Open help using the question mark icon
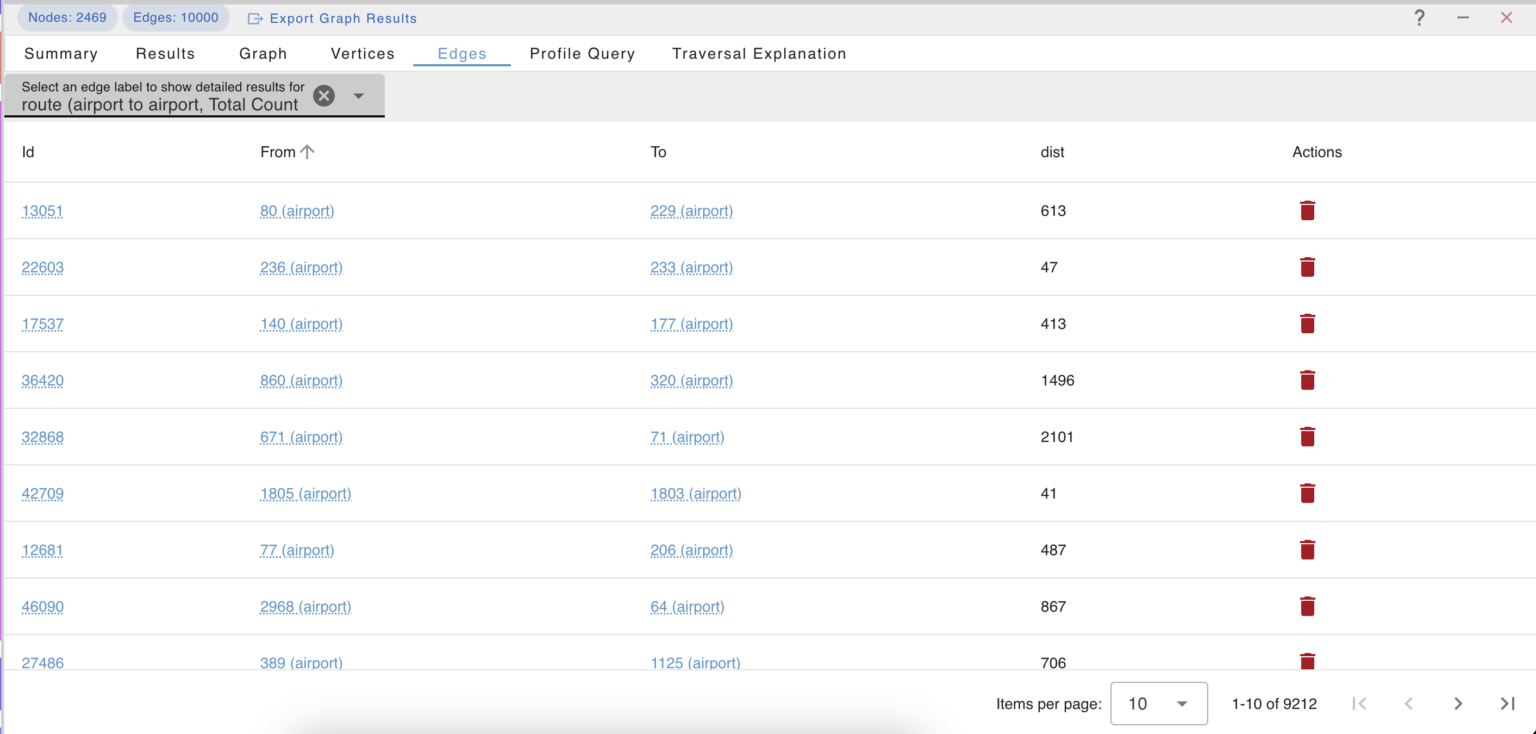Viewport: 1536px width, 734px height. (1419, 17)
